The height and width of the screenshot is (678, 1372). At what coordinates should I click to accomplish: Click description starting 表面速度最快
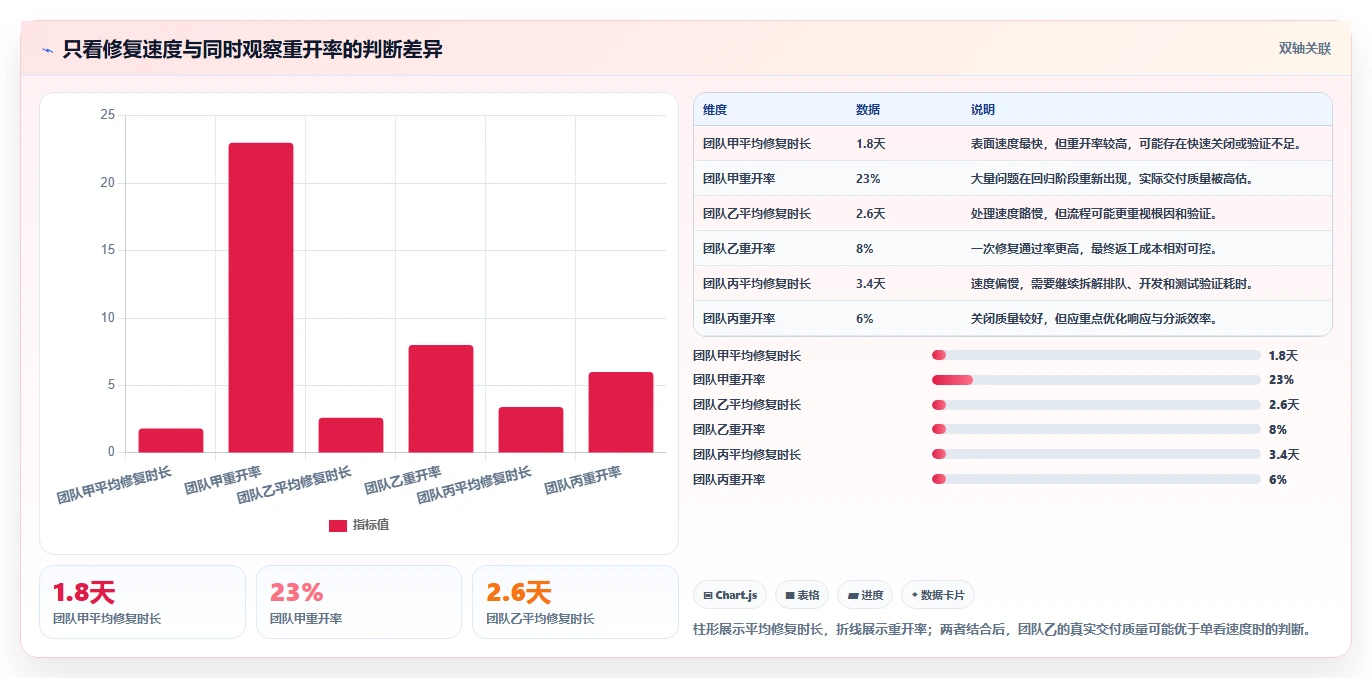(1137, 144)
